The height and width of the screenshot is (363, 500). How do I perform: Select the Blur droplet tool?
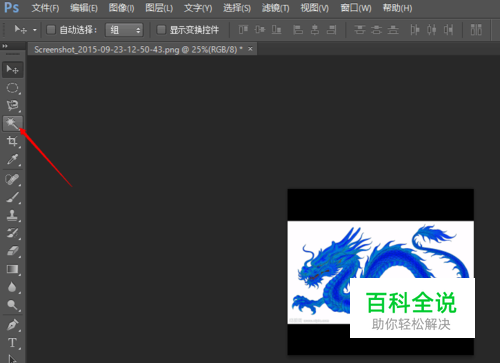click(x=13, y=287)
